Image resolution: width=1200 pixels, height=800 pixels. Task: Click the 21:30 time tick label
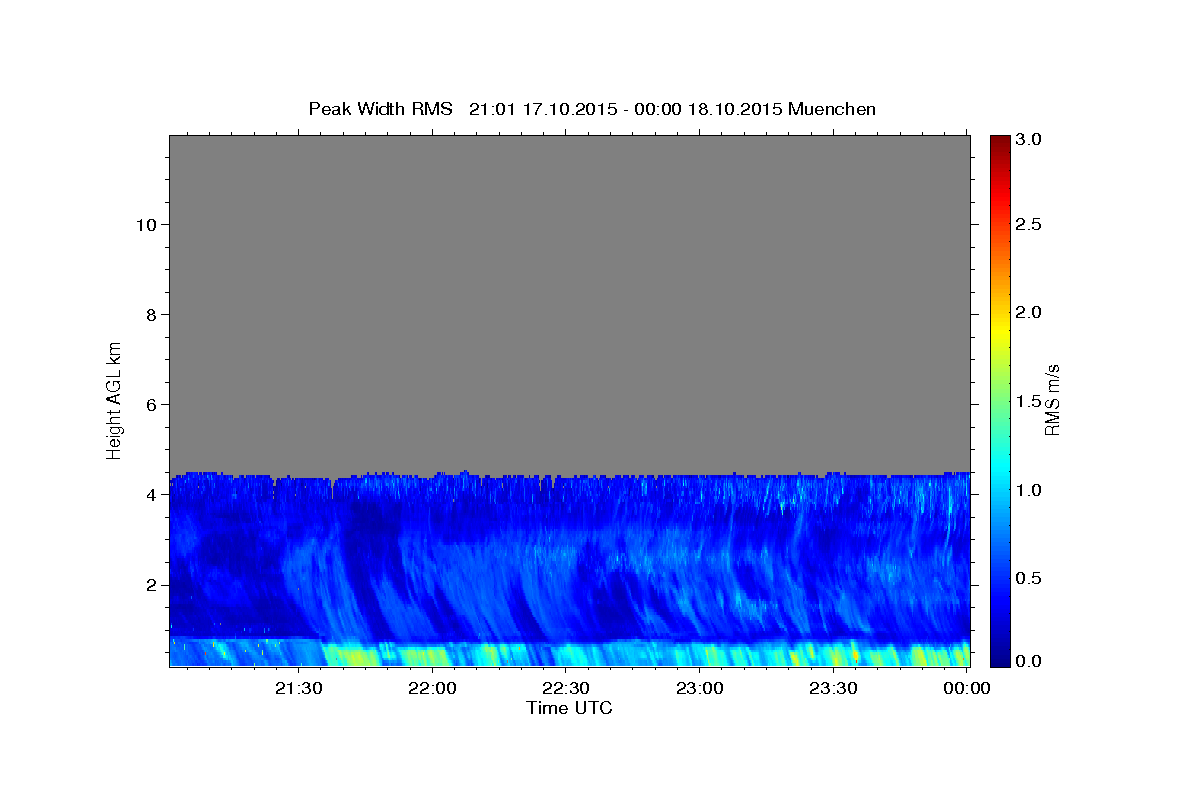[299, 688]
